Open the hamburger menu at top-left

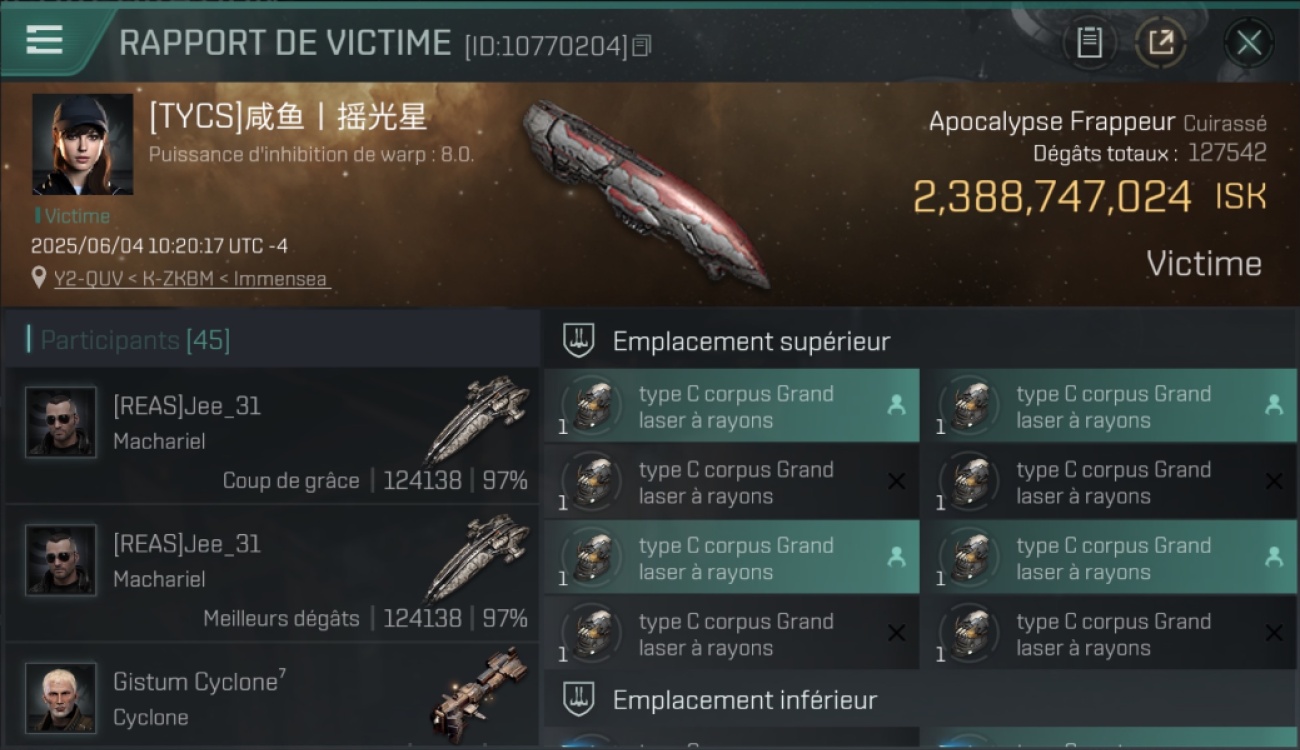point(44,40)
